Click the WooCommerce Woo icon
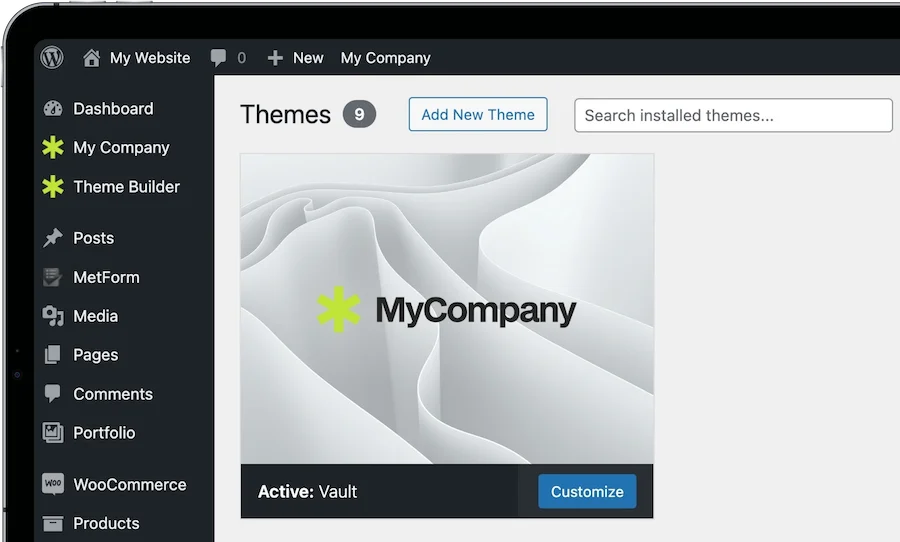Viewport: 900px width, 542px height. click(x=53, y=483)
